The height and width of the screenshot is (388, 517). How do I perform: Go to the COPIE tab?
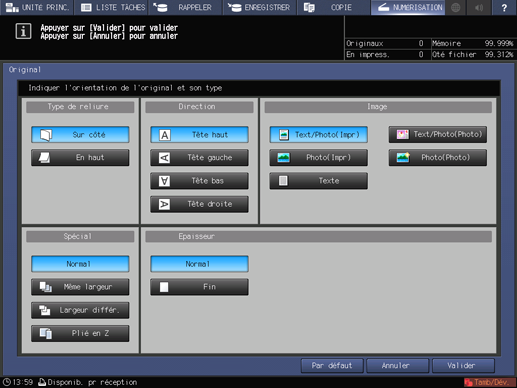click(x=333, y=7)
